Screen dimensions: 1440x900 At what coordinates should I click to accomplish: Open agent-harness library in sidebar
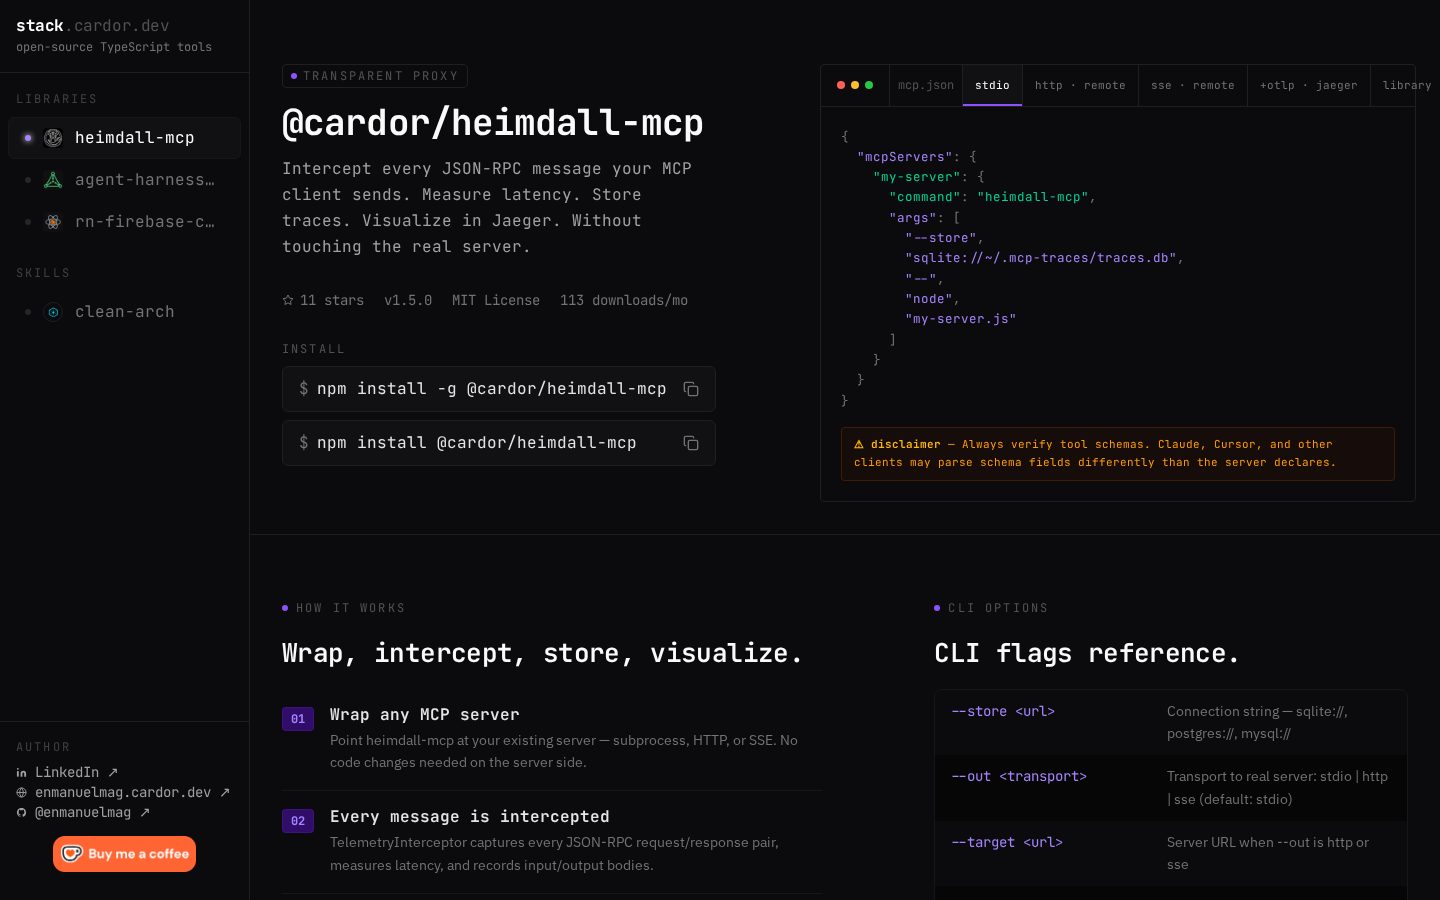click(125, 180)
